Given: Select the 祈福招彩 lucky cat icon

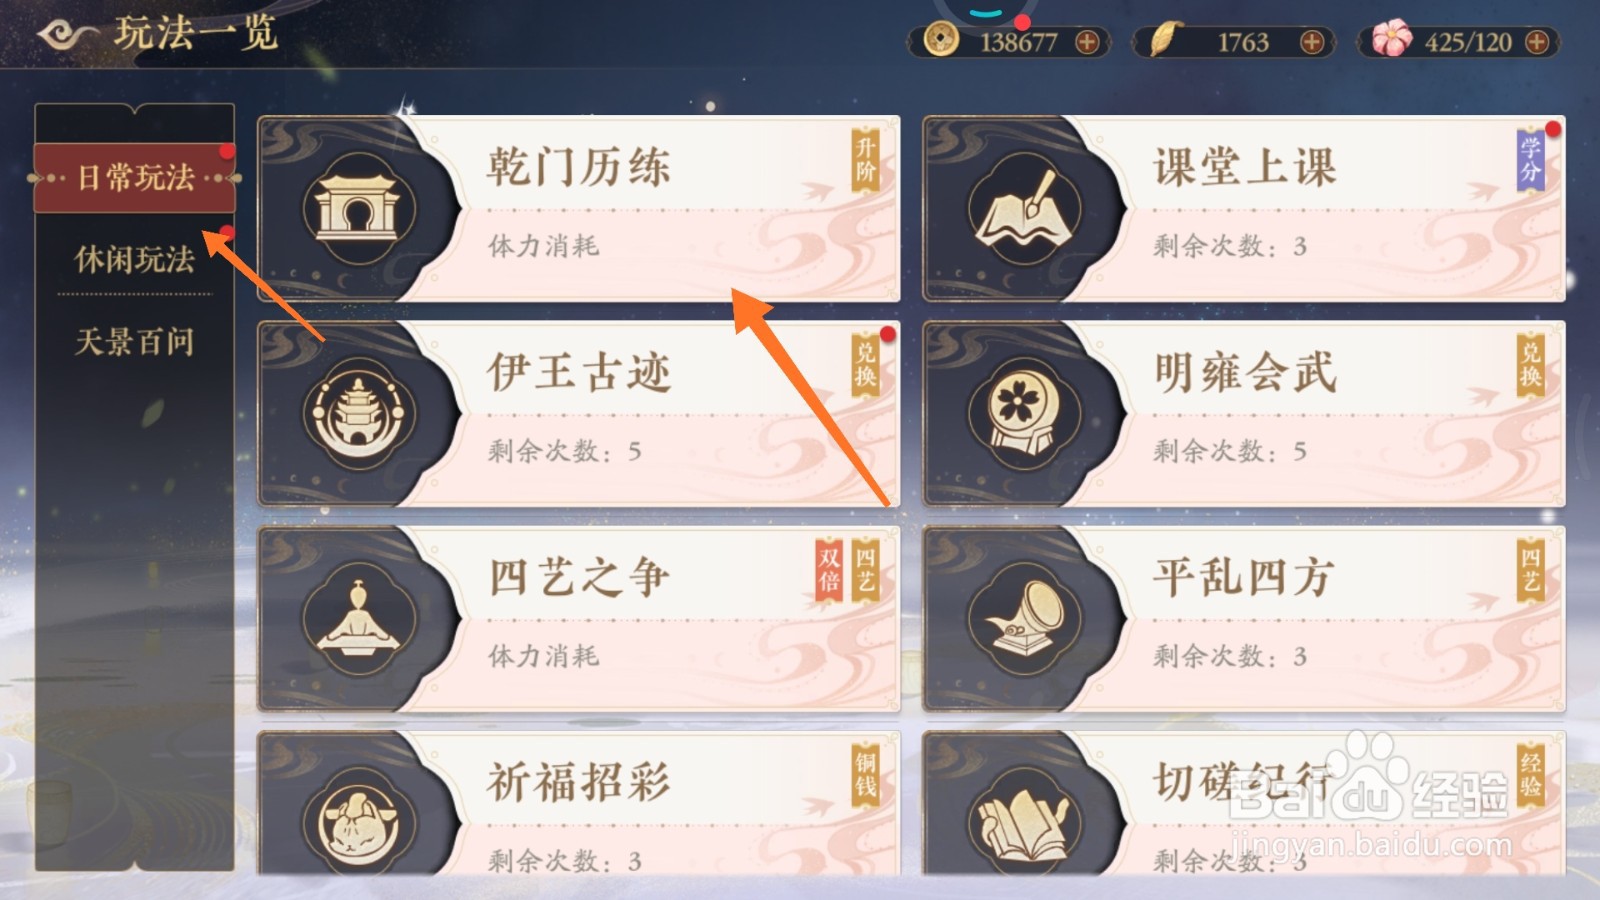Looking at the screenshot, I should coord(357,822).
